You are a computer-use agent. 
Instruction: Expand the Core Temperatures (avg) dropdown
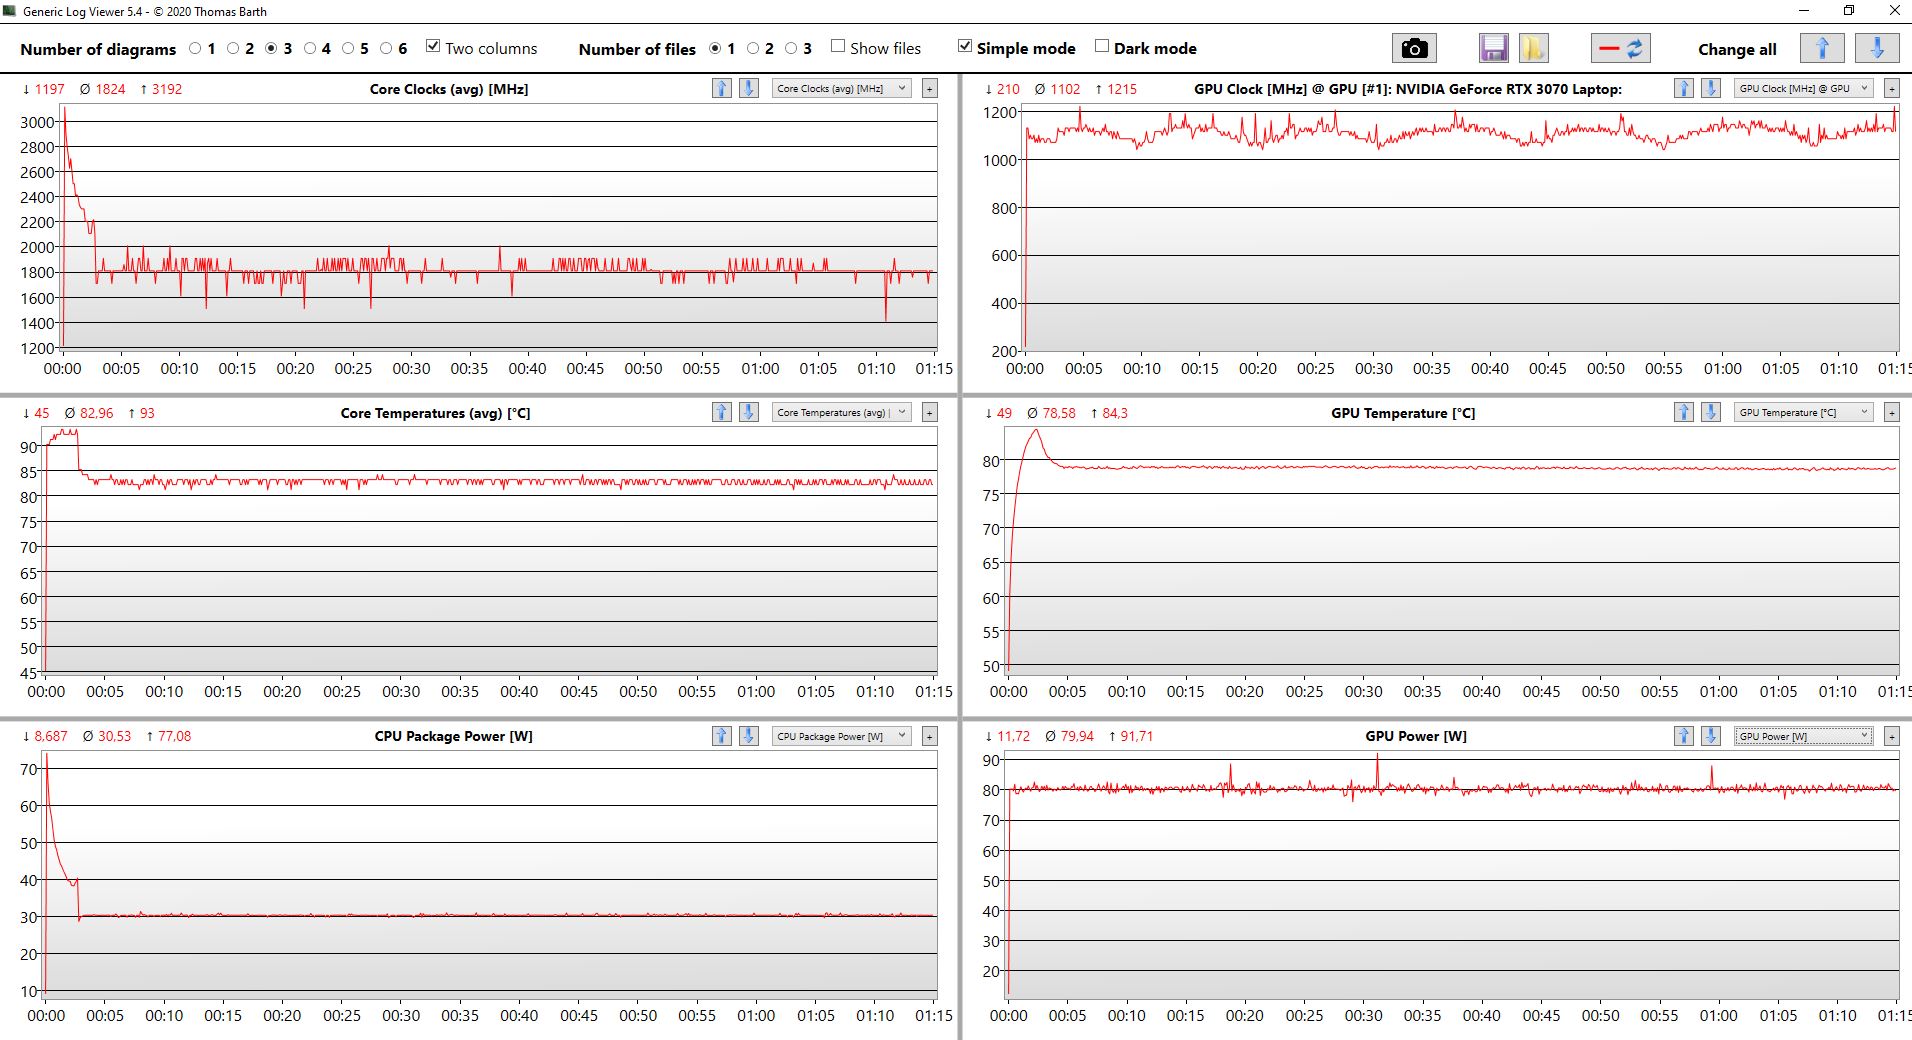tap(840, 412)
